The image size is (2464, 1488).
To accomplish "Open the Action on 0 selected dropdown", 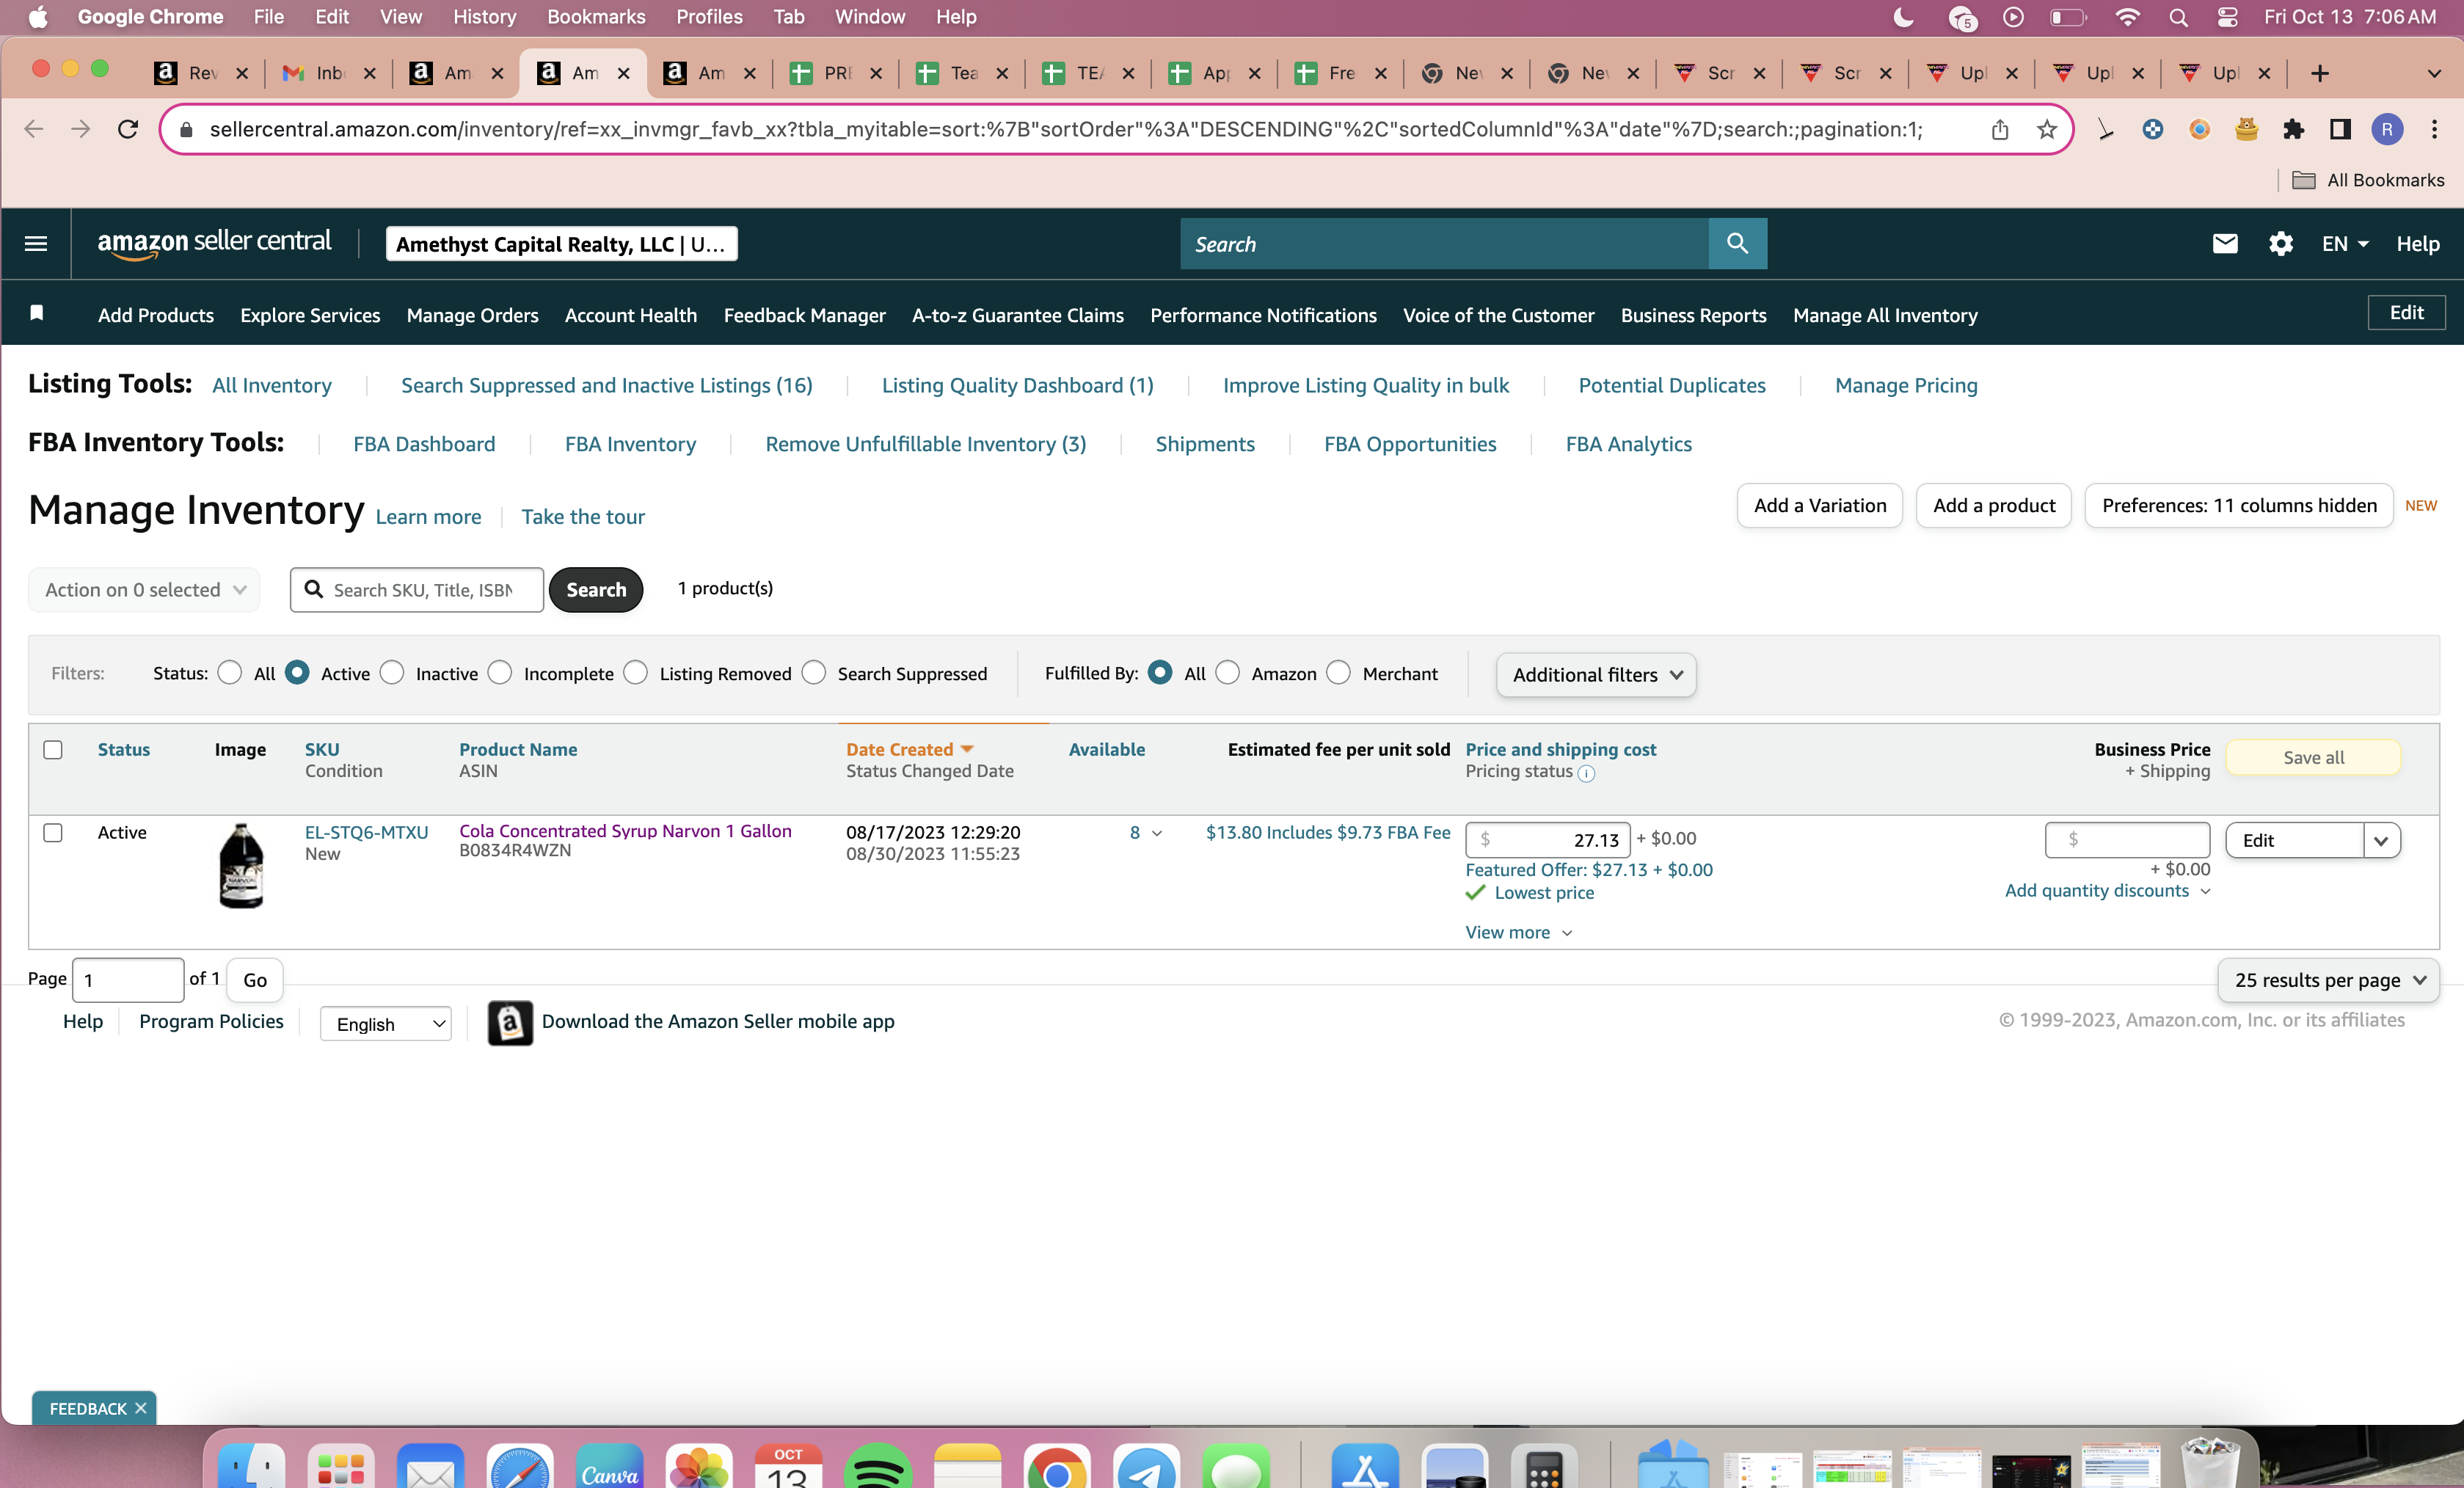I will tap(145, 590).
